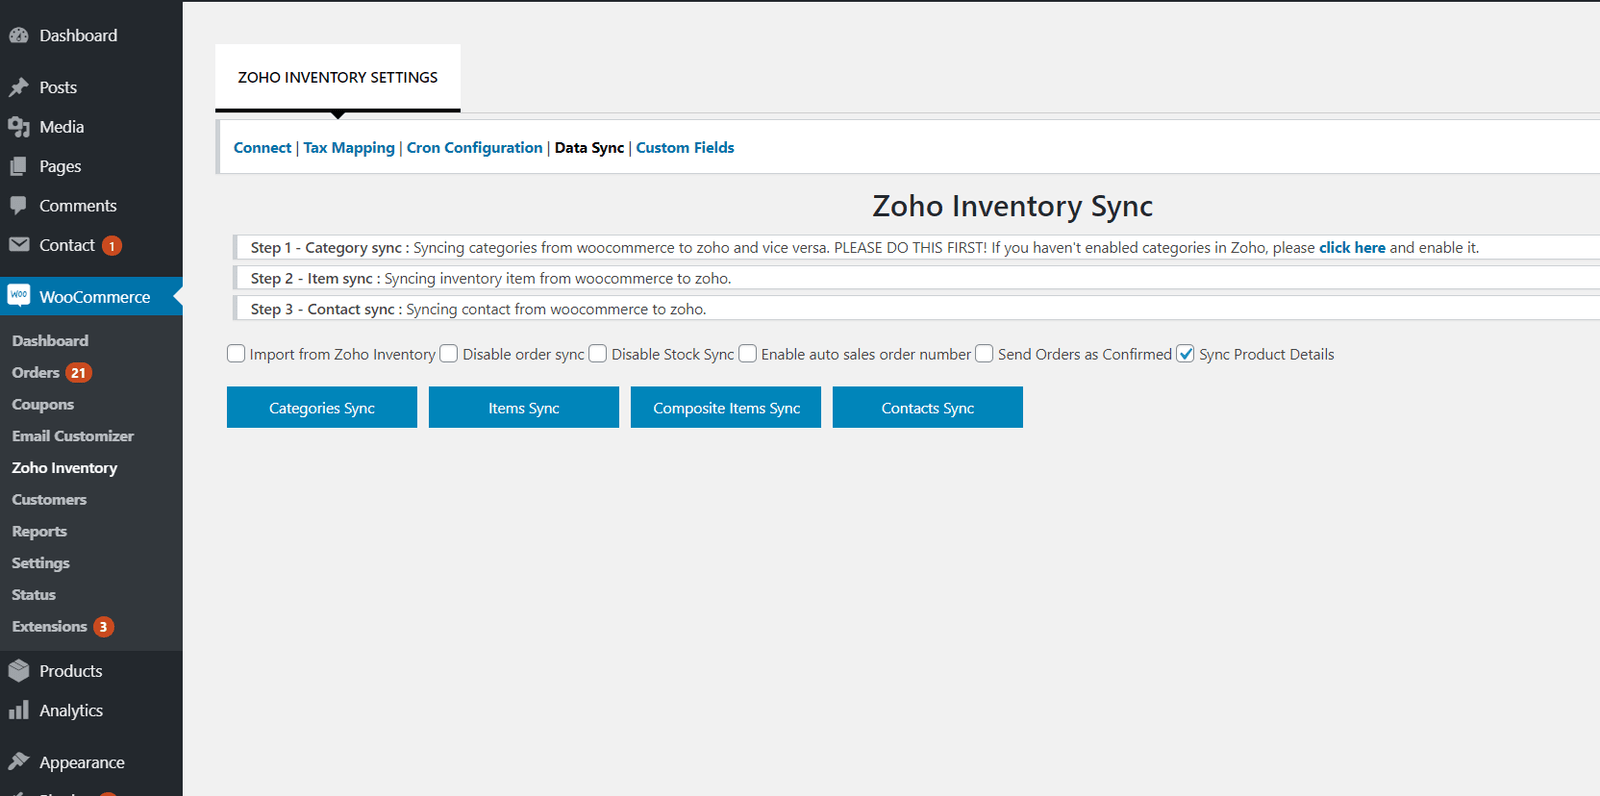The width and height of the screenshot is (1600, 796).
Task: Click Composite Items Sync button
Action: [x=726, y=407]
